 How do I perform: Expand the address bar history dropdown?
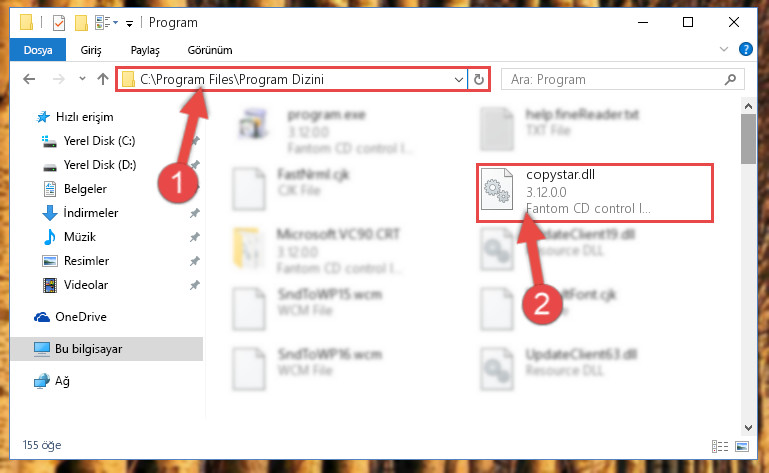coord(459,79)
